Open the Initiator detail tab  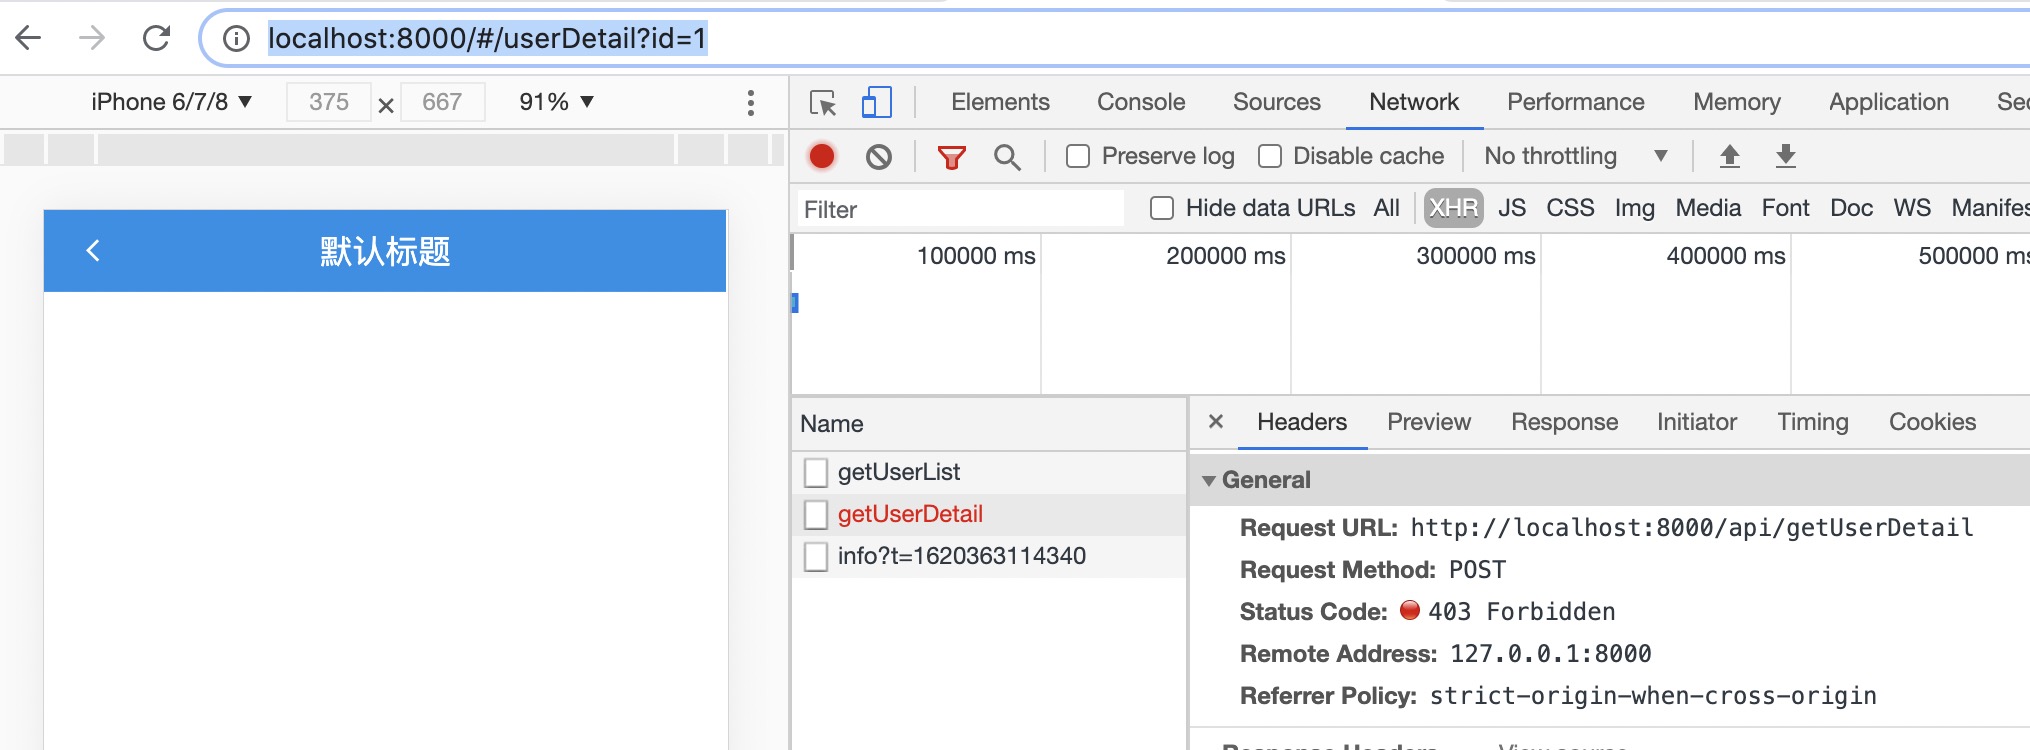coord(1697,422)
